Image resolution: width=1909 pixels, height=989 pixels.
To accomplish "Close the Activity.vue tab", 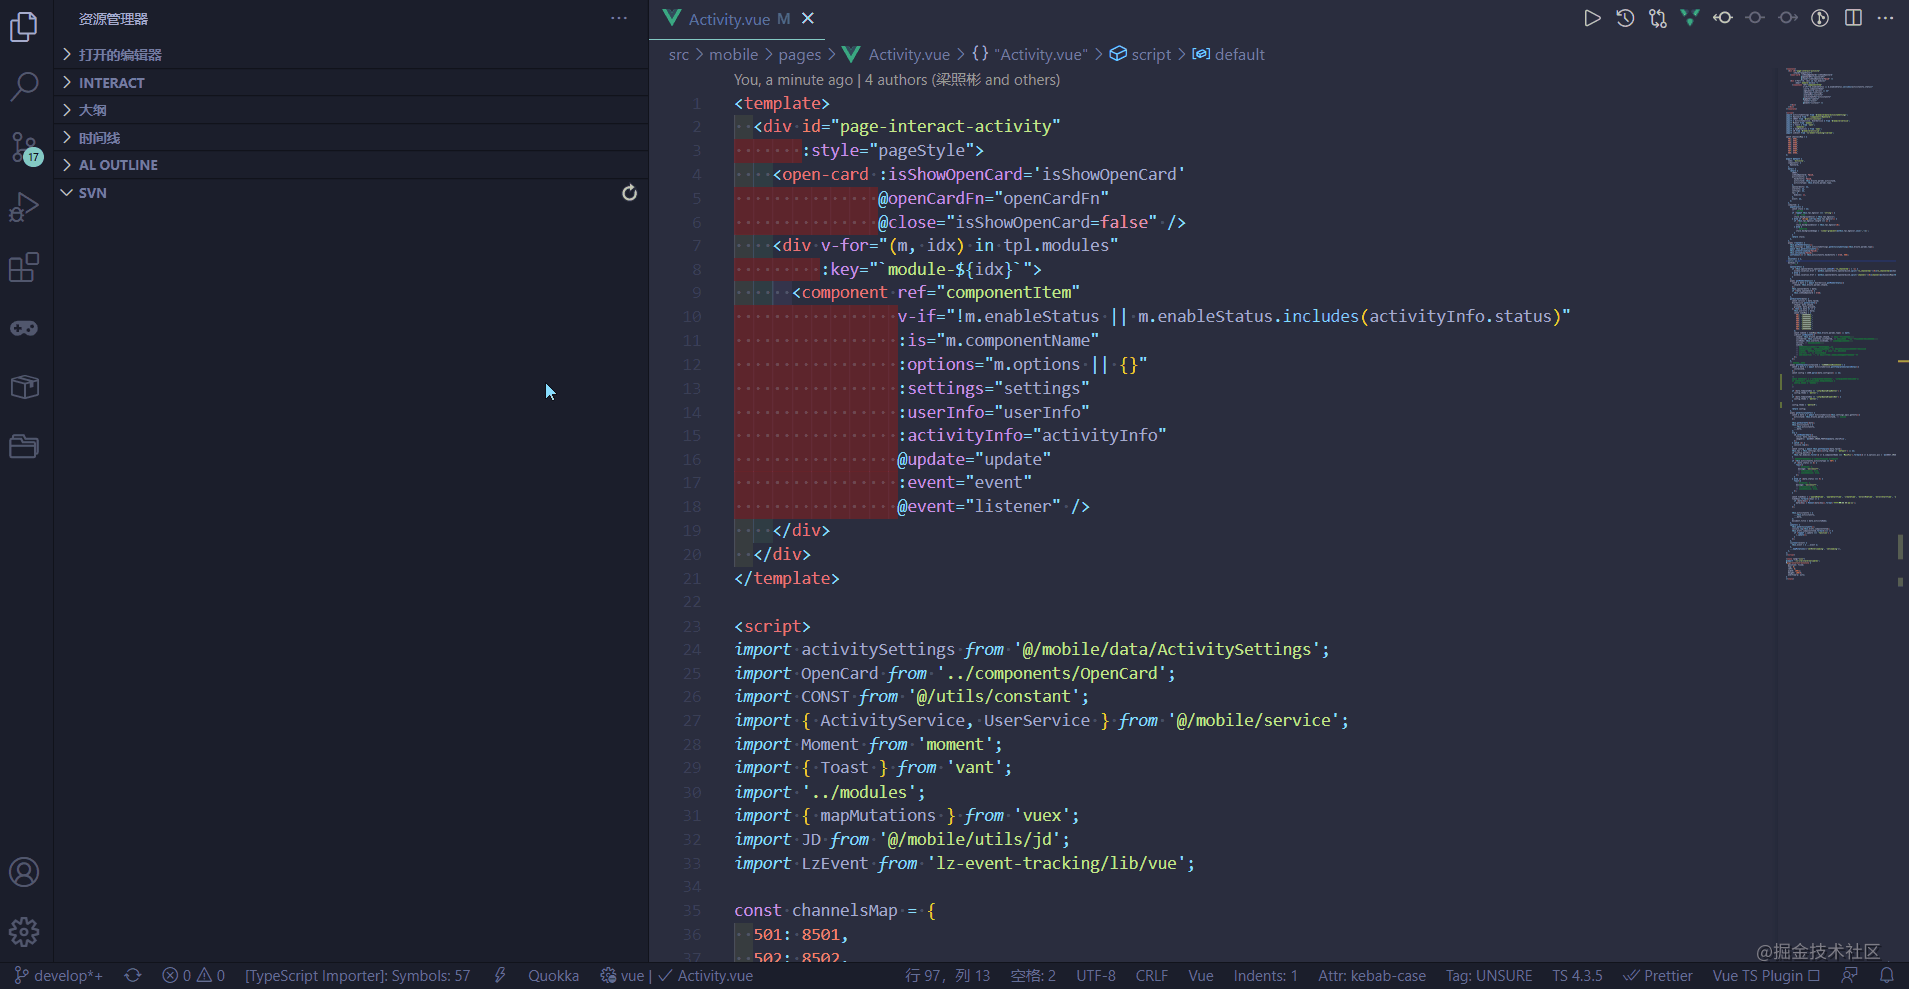I will (x=808, y=18).
